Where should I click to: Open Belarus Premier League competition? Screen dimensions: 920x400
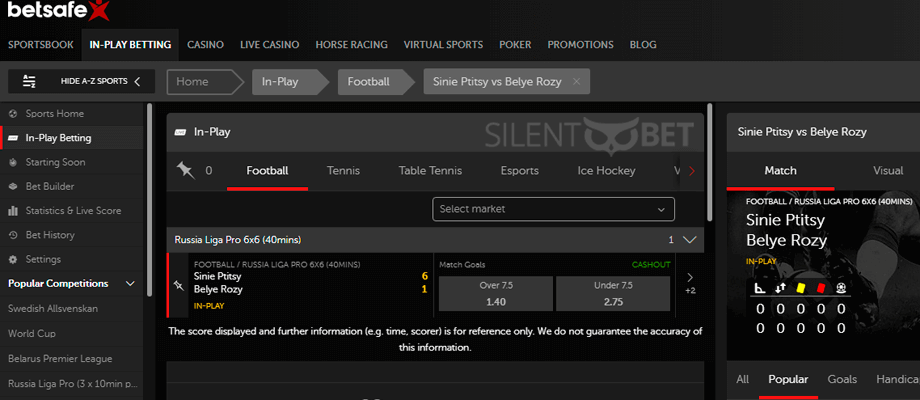(x=60, y=358)
